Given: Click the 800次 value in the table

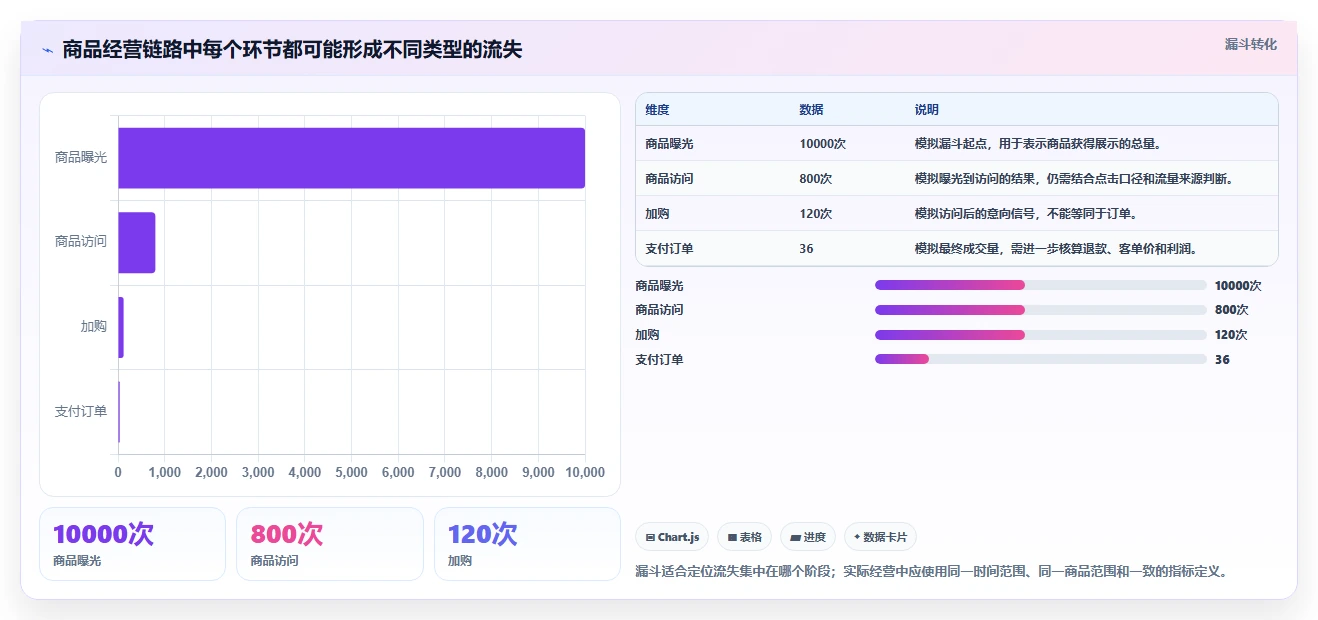Looking at the screenshot, I should coord(816,179).
